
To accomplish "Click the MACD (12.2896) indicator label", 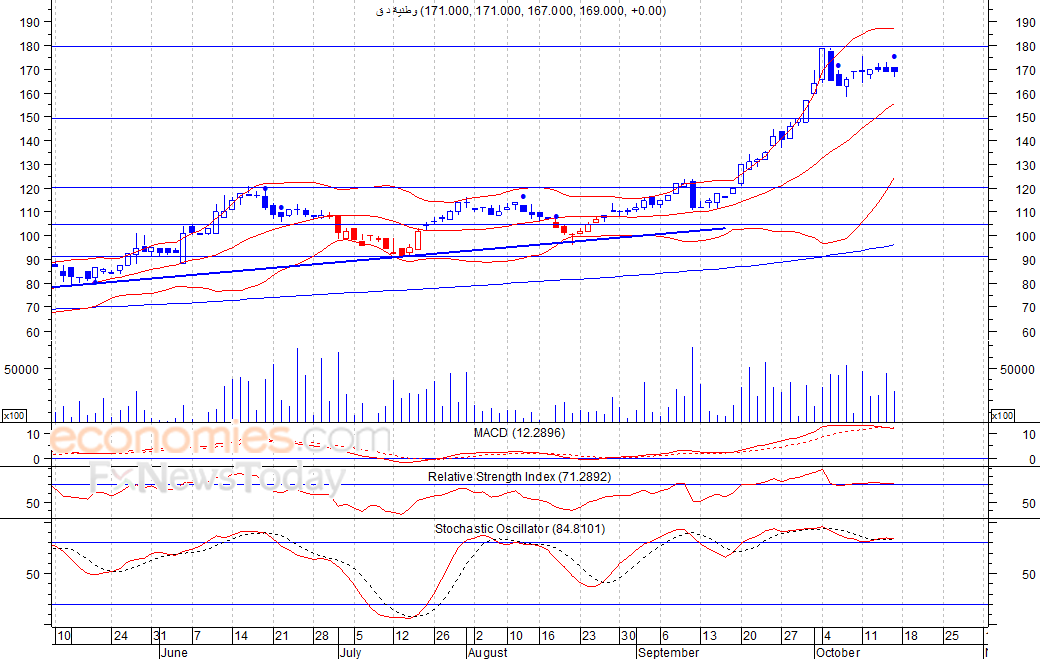I will coord(519,433).
